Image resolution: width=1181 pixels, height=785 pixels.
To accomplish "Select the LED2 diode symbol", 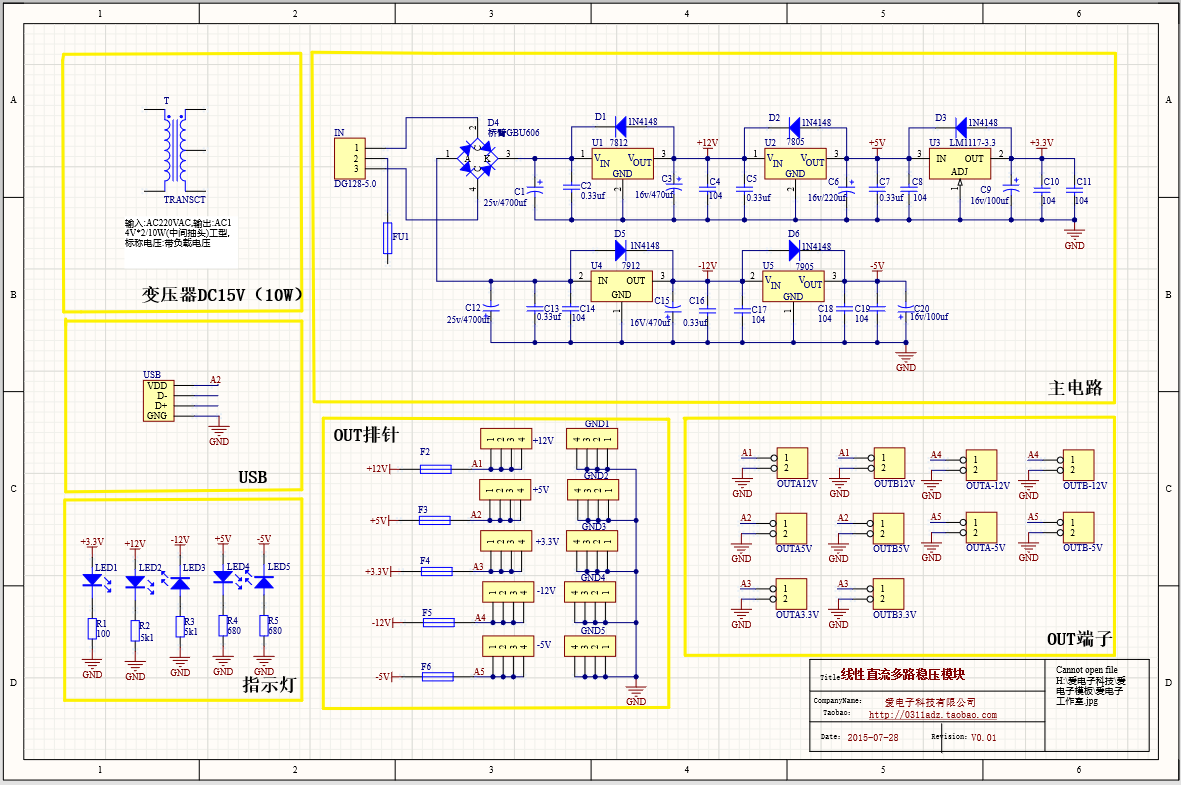I will pos(136,582).
